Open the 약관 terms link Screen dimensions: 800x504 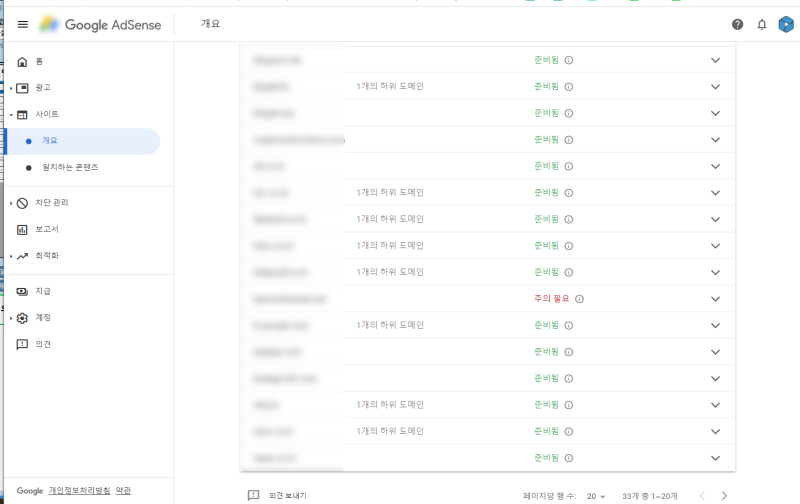point(123,491)
